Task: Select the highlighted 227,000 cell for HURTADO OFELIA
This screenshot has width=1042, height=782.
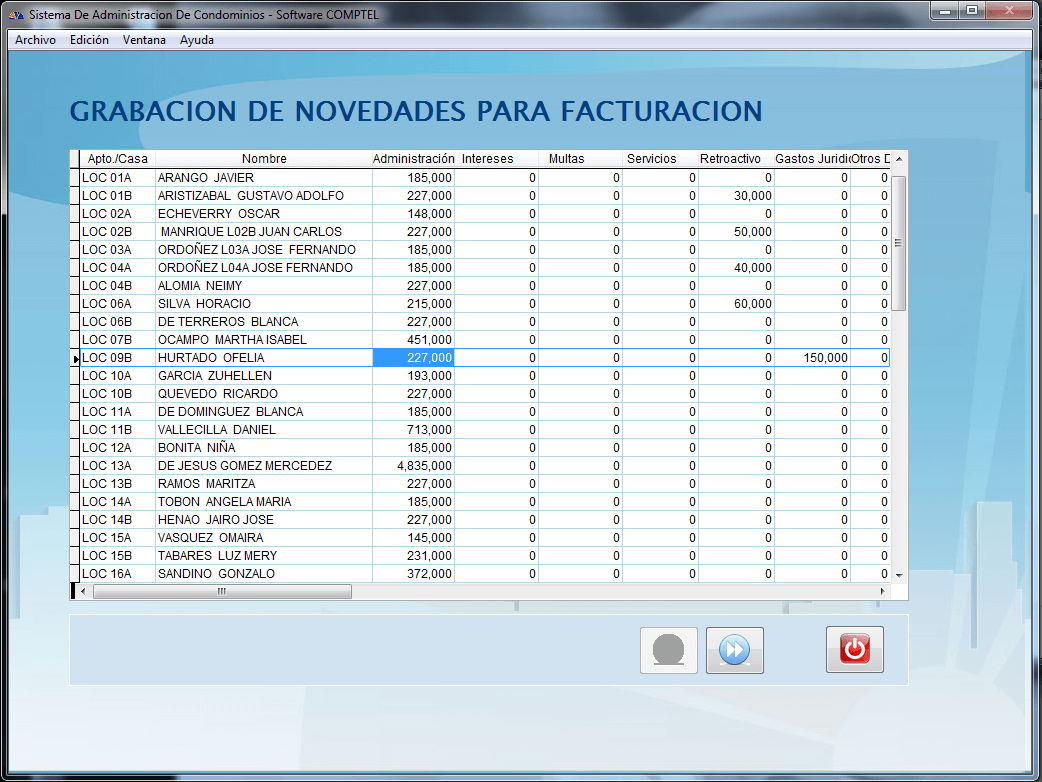Action: point(413,358)
